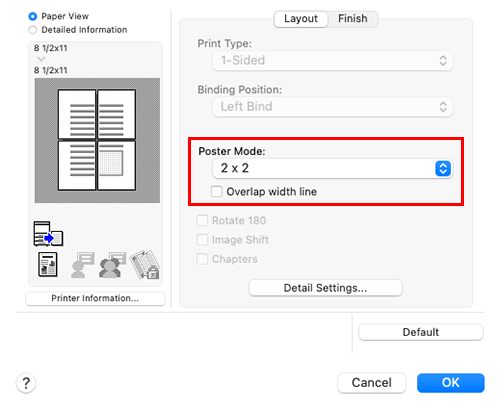
Task: Click the printer output method icon
Action: (x=48, y=234)
